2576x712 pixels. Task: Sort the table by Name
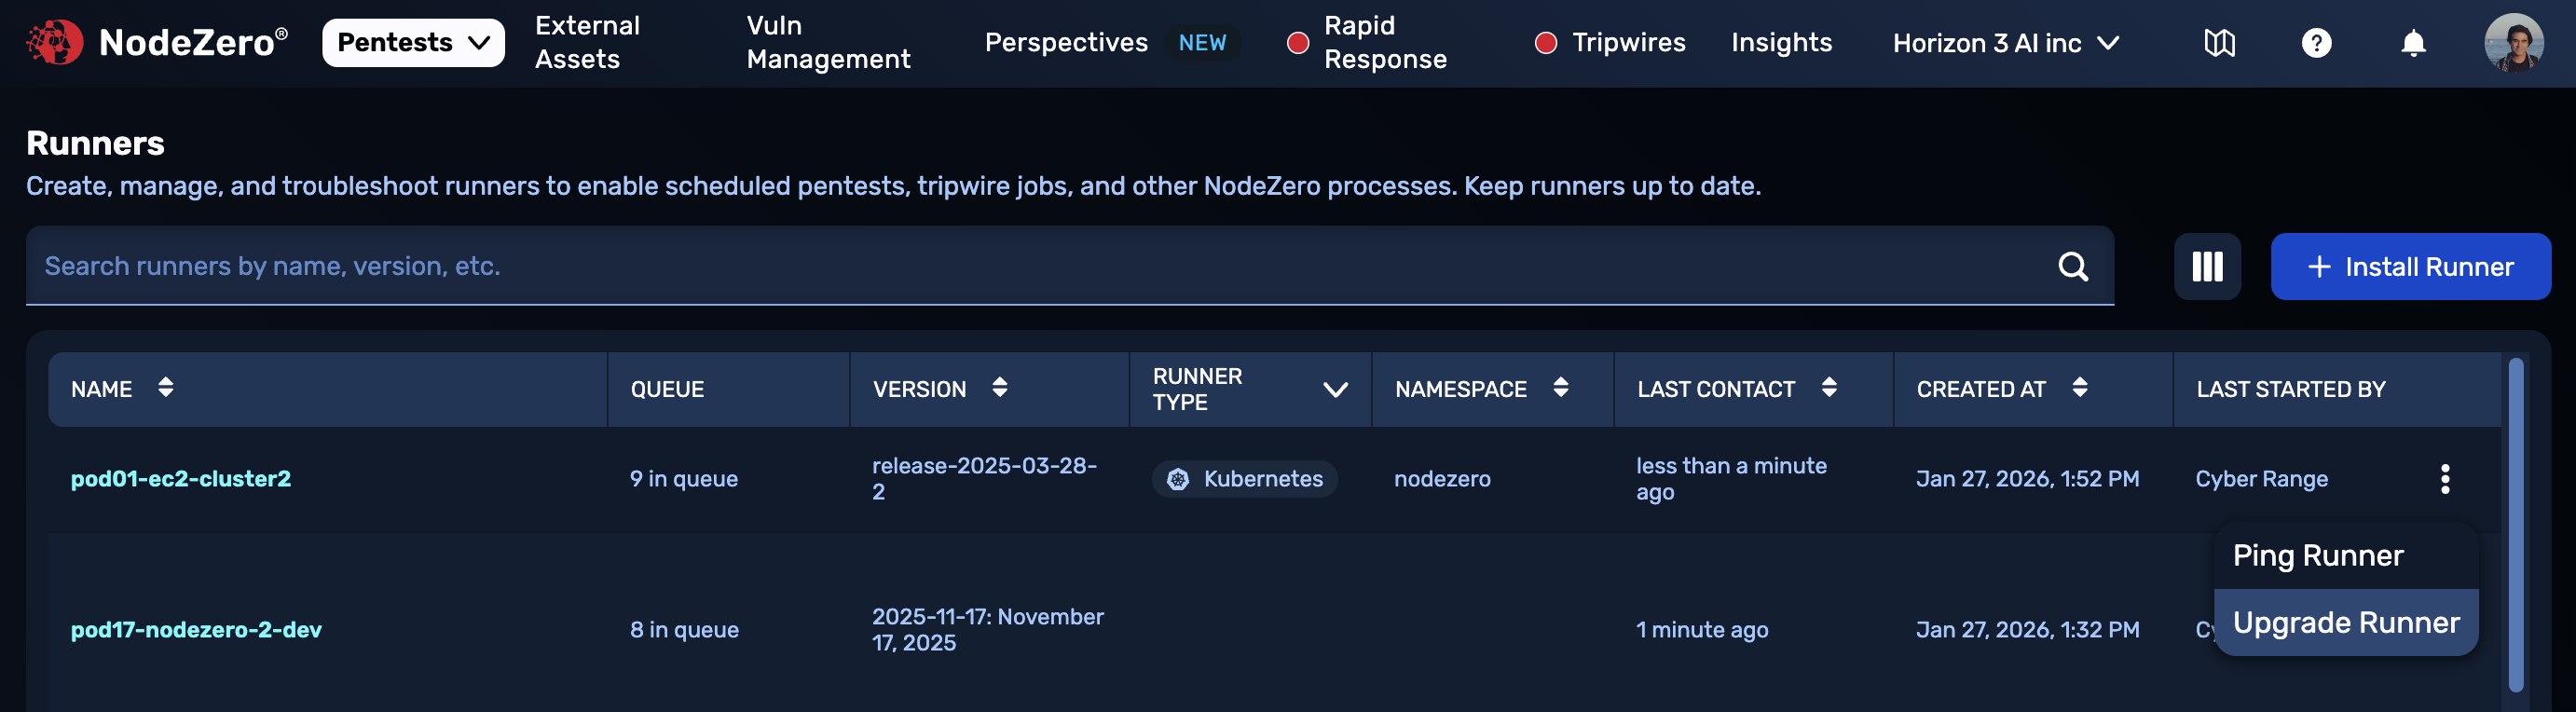[166, 388]
